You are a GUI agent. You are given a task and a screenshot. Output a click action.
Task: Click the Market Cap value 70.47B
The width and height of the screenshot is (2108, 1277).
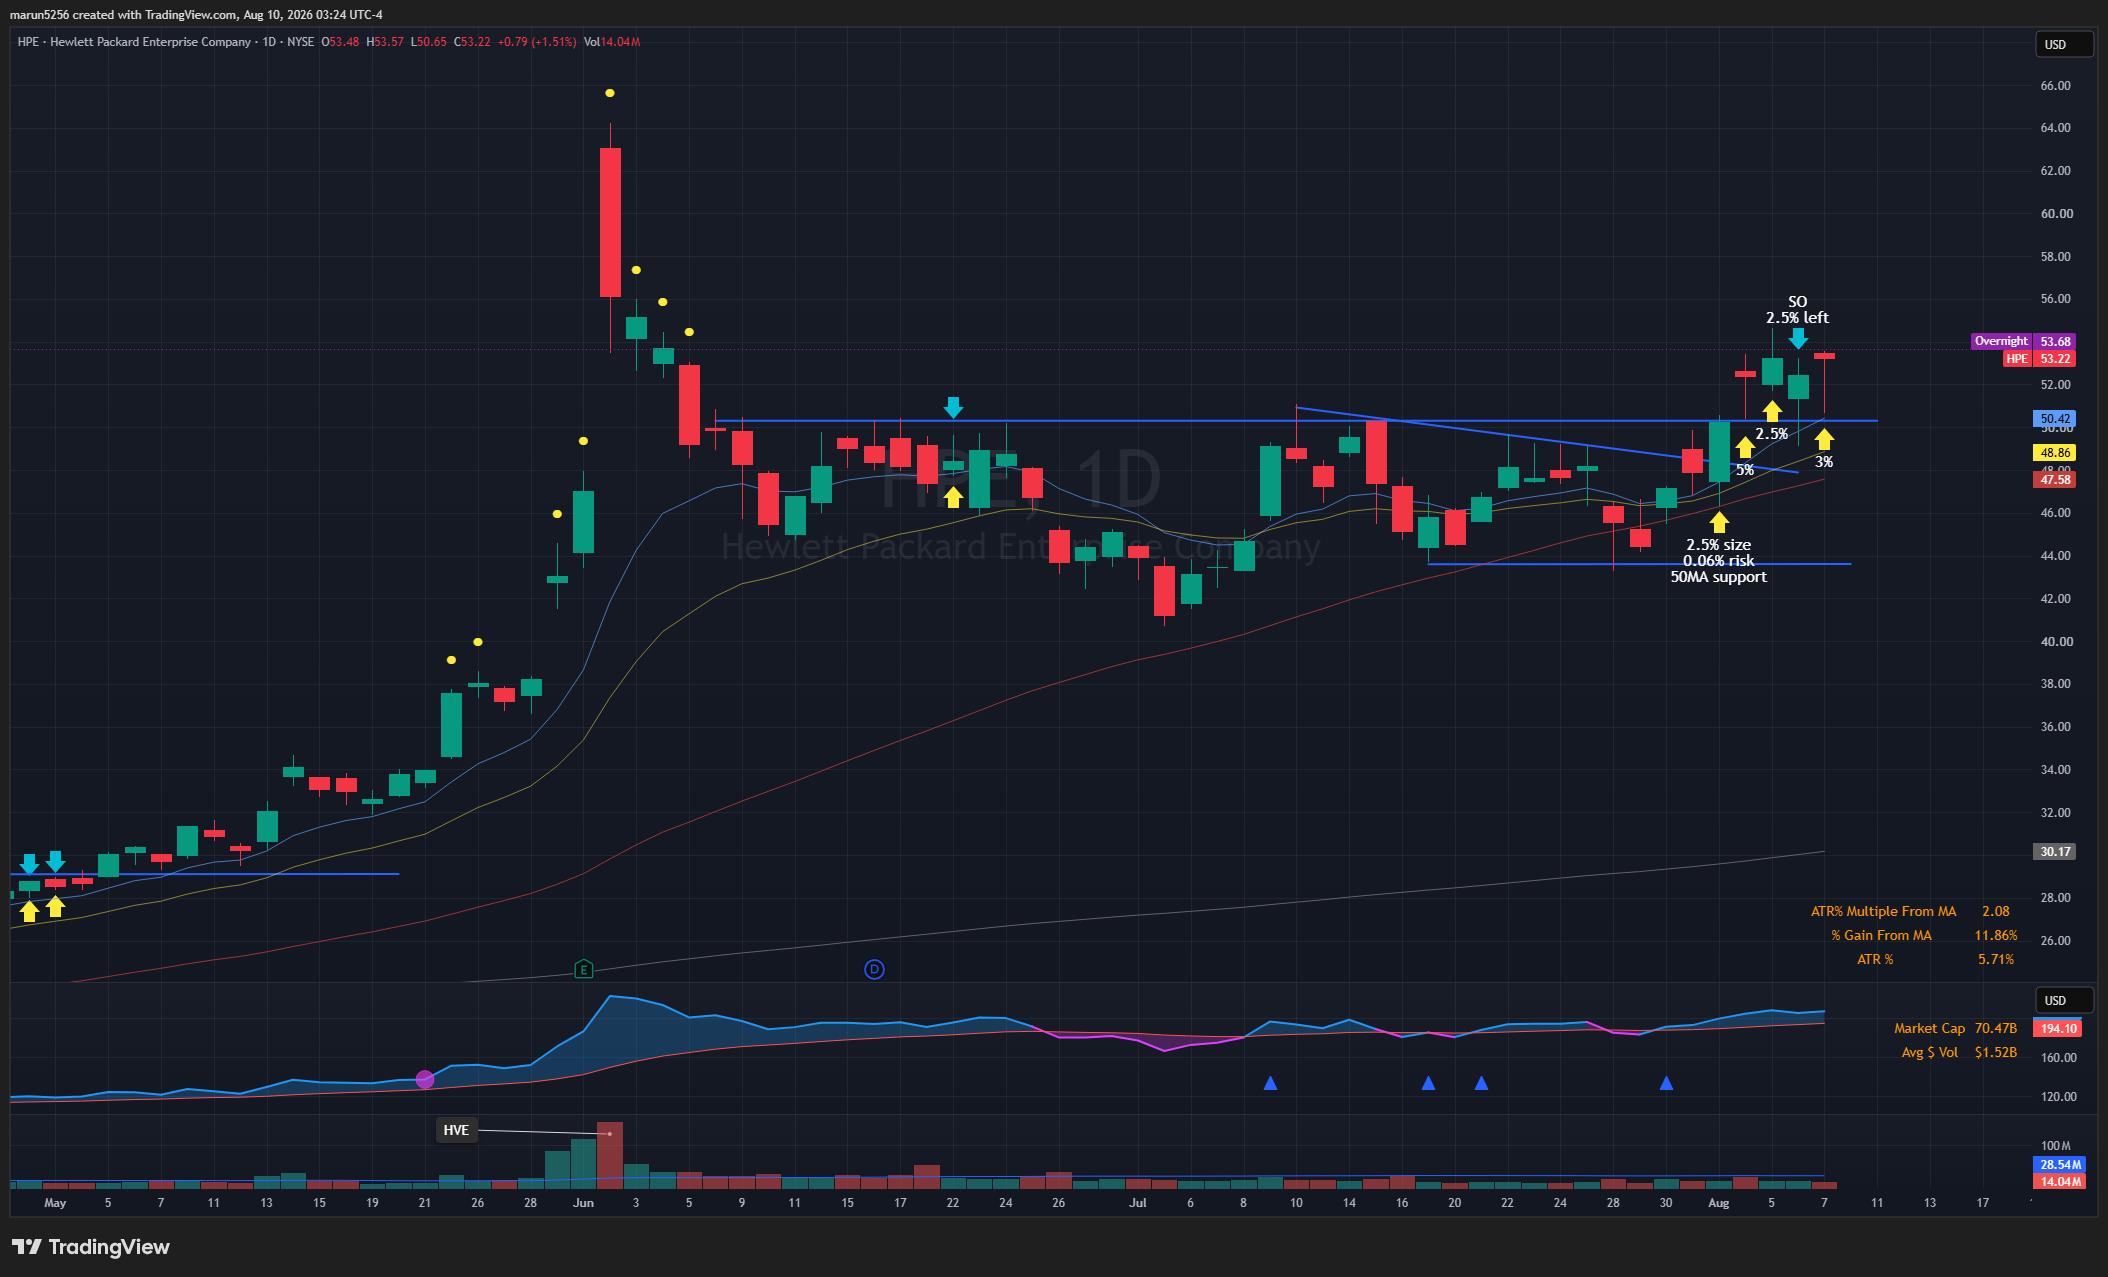pyautogui.click(x=1995, y=1028)
